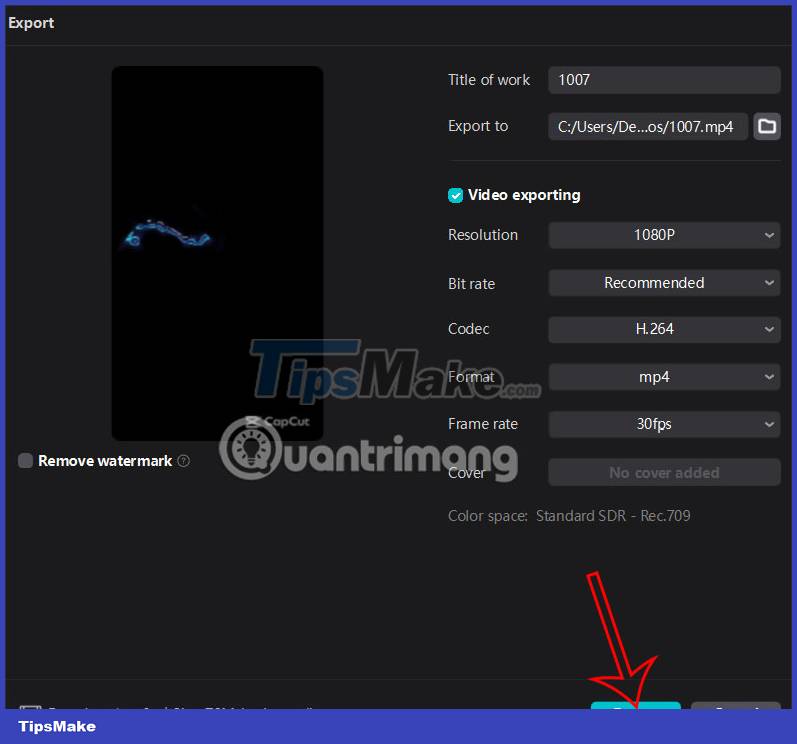This screenshot has height=744, width=797.
Task: Click the help icon beside Remove watermark
Action: click(184, 461)
